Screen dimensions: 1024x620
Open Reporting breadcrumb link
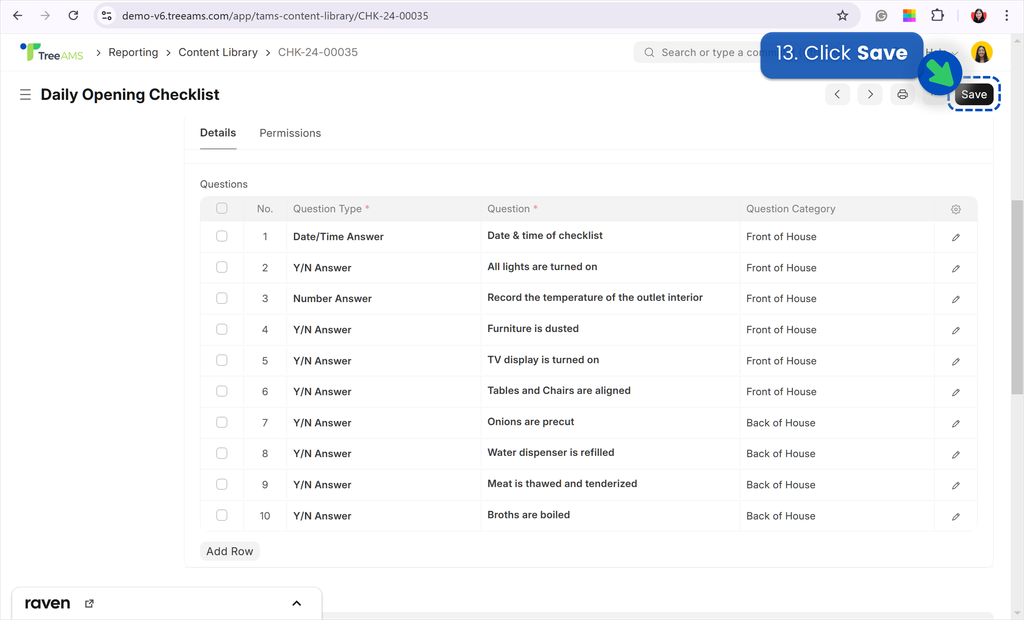[x=133, y=52]
